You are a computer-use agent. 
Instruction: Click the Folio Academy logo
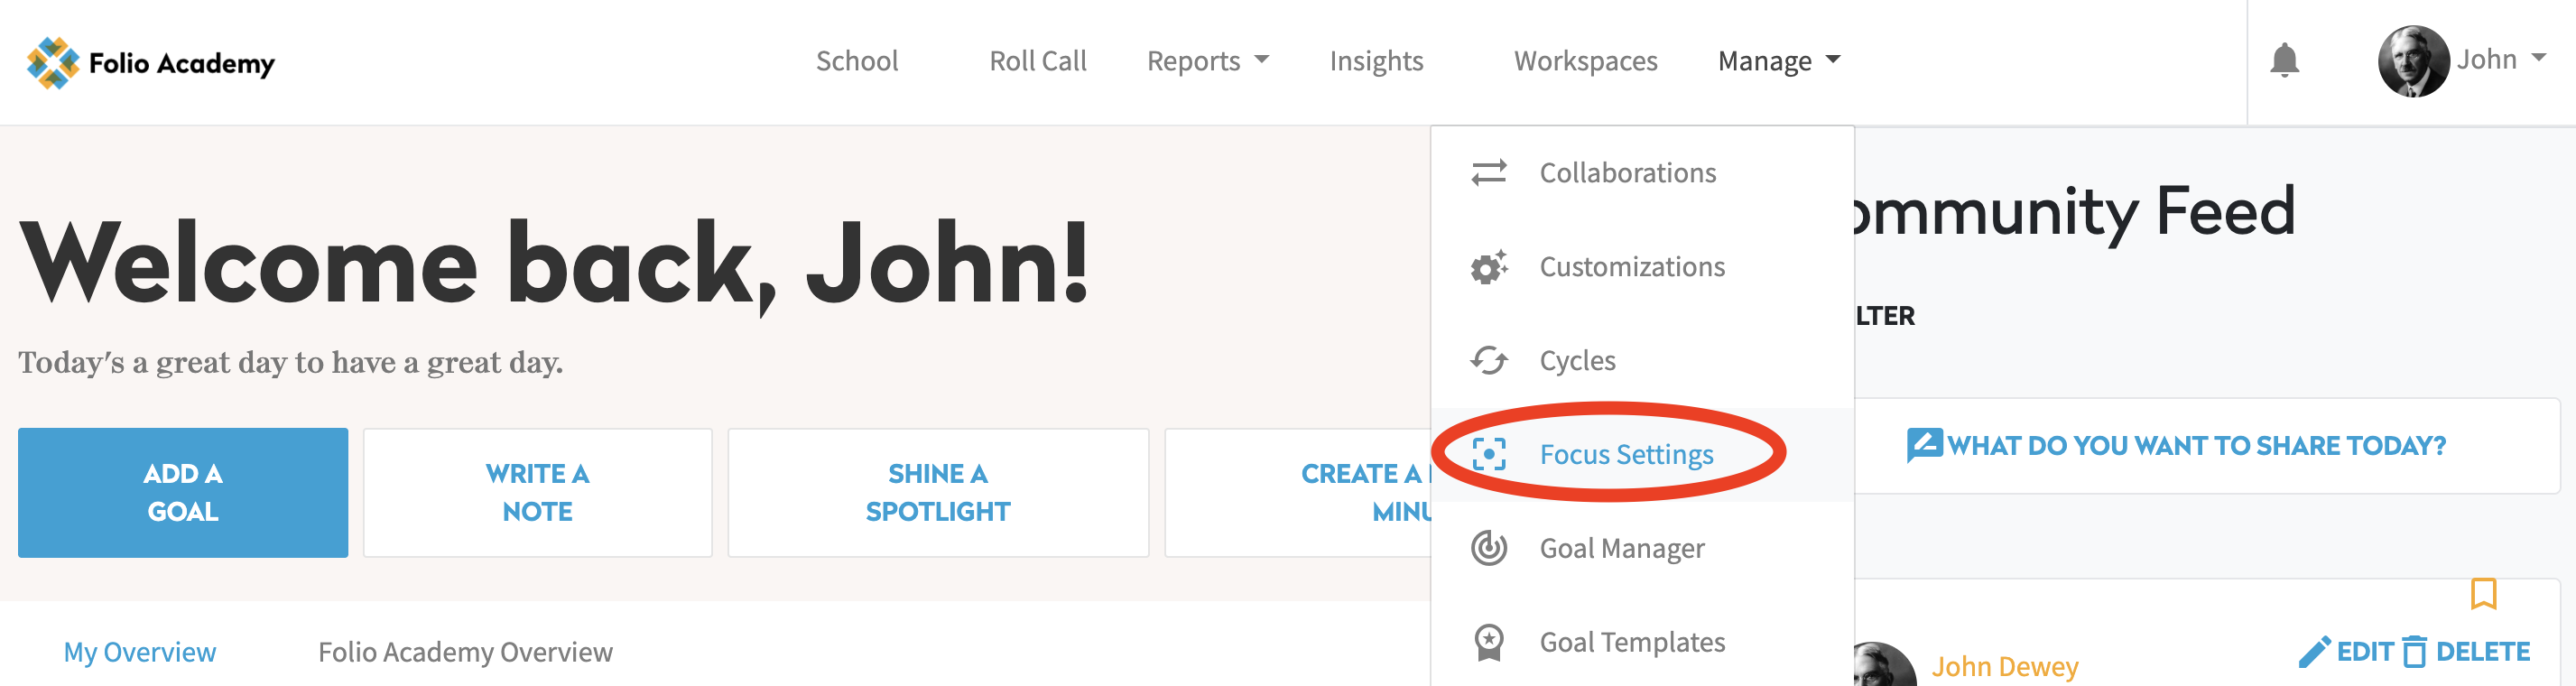(150, 62)
